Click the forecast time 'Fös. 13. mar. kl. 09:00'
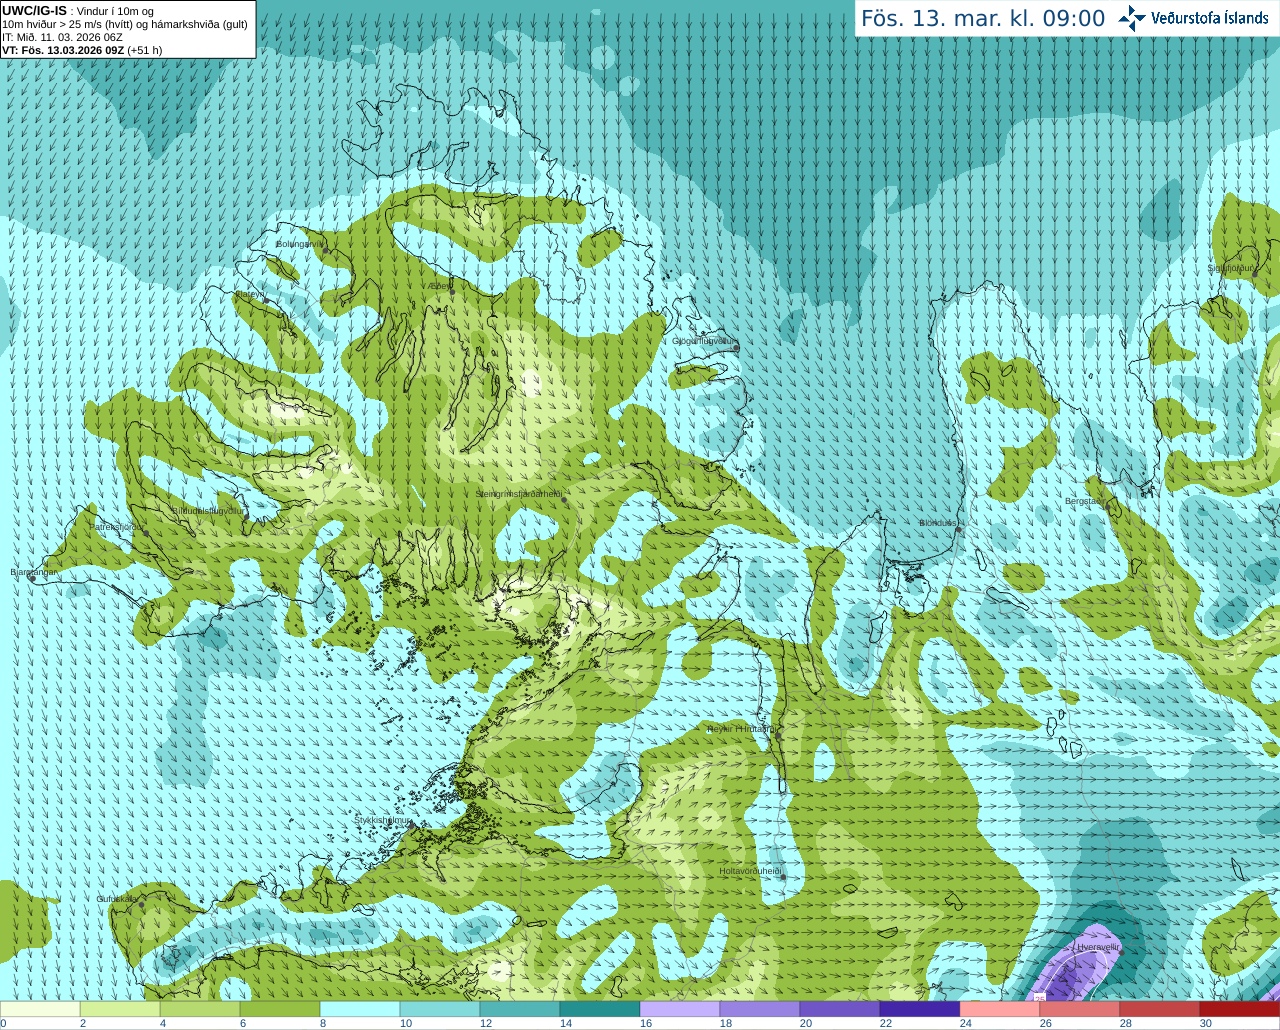 (x=983, y=18)
